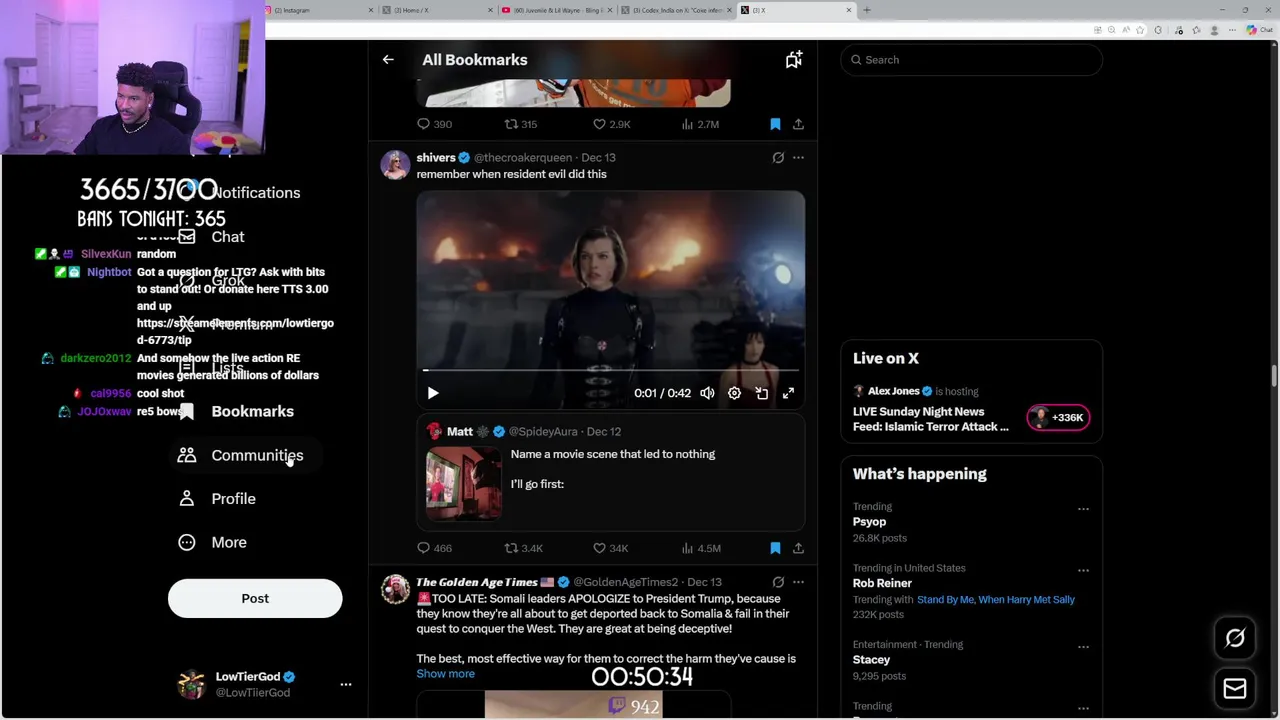Open LowTierGod account switcher dots
The image size is (1280, 720).
[346, 685]
